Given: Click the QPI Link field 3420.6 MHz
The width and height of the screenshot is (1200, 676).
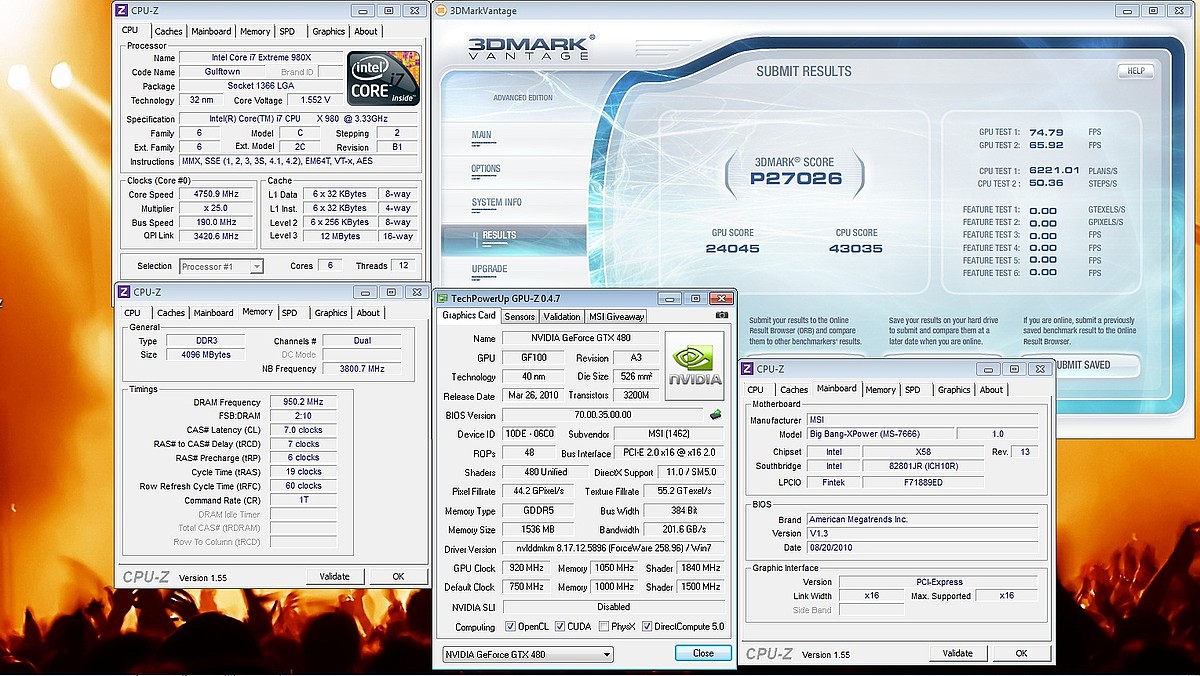Looking at the screenshot, I should click(218, 237).
